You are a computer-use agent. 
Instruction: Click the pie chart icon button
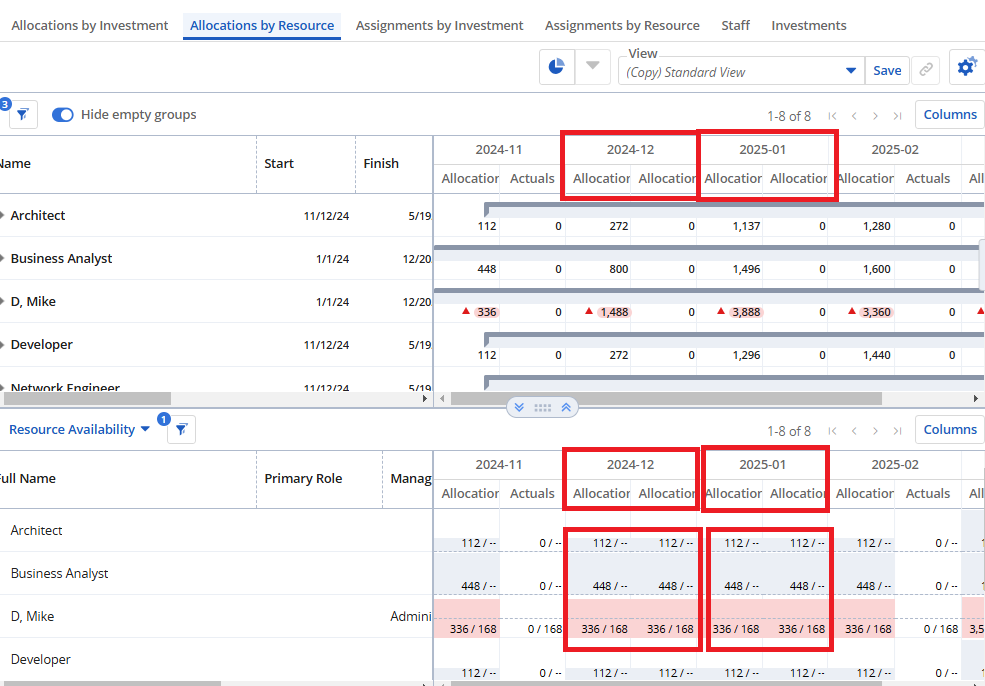point(557,67)
